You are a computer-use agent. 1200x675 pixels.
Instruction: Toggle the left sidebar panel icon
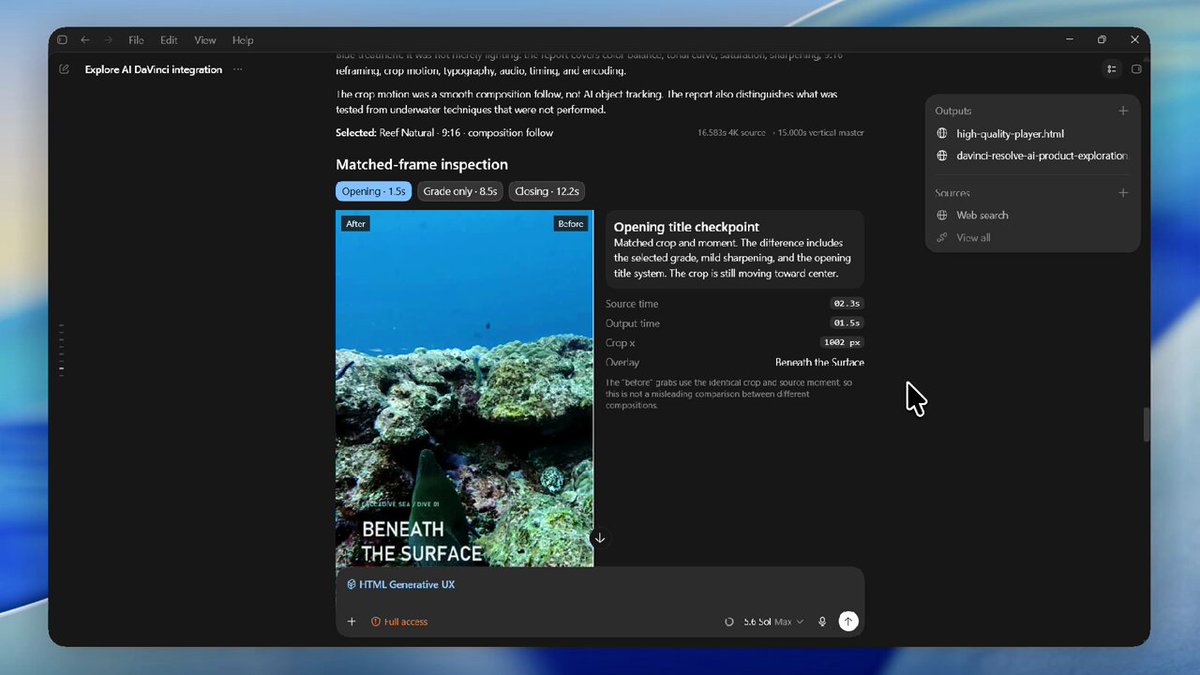(x=62, y=40)
